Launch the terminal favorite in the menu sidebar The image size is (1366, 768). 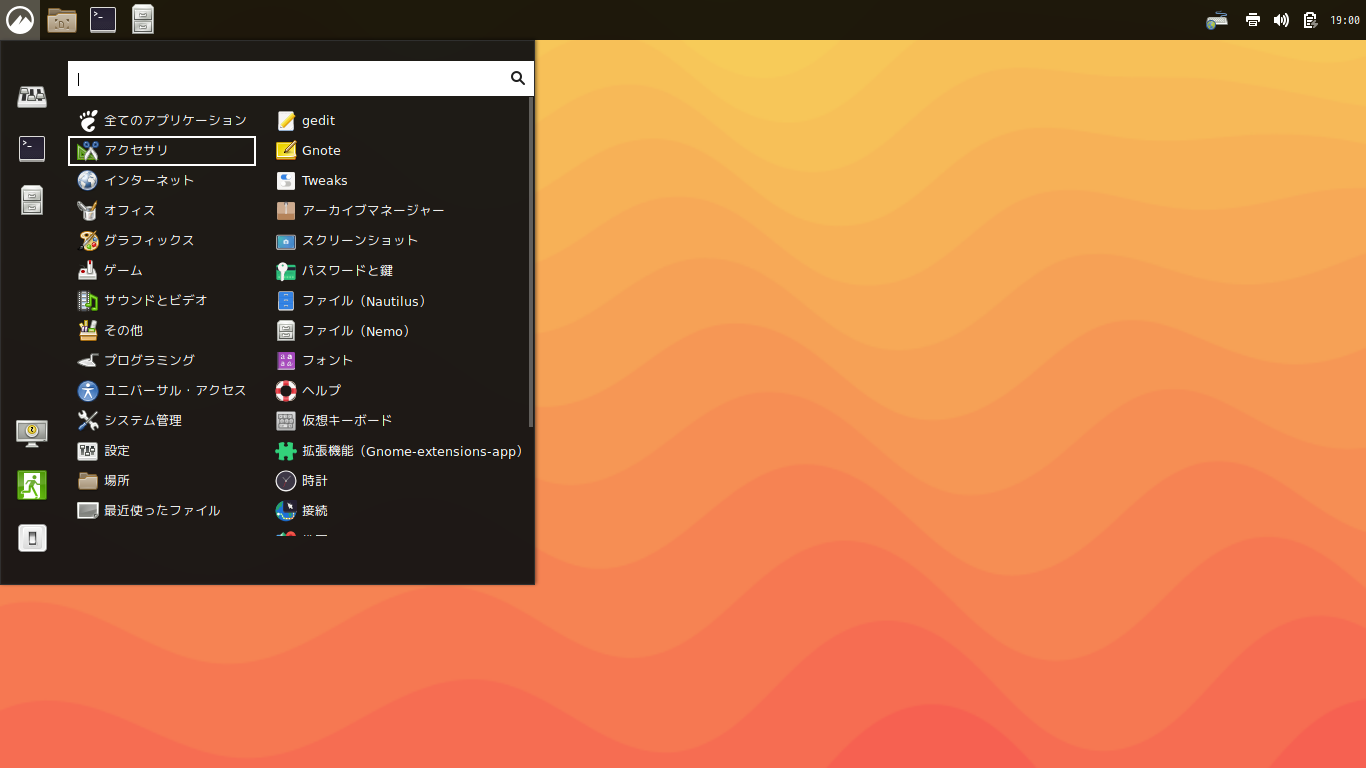32,149
